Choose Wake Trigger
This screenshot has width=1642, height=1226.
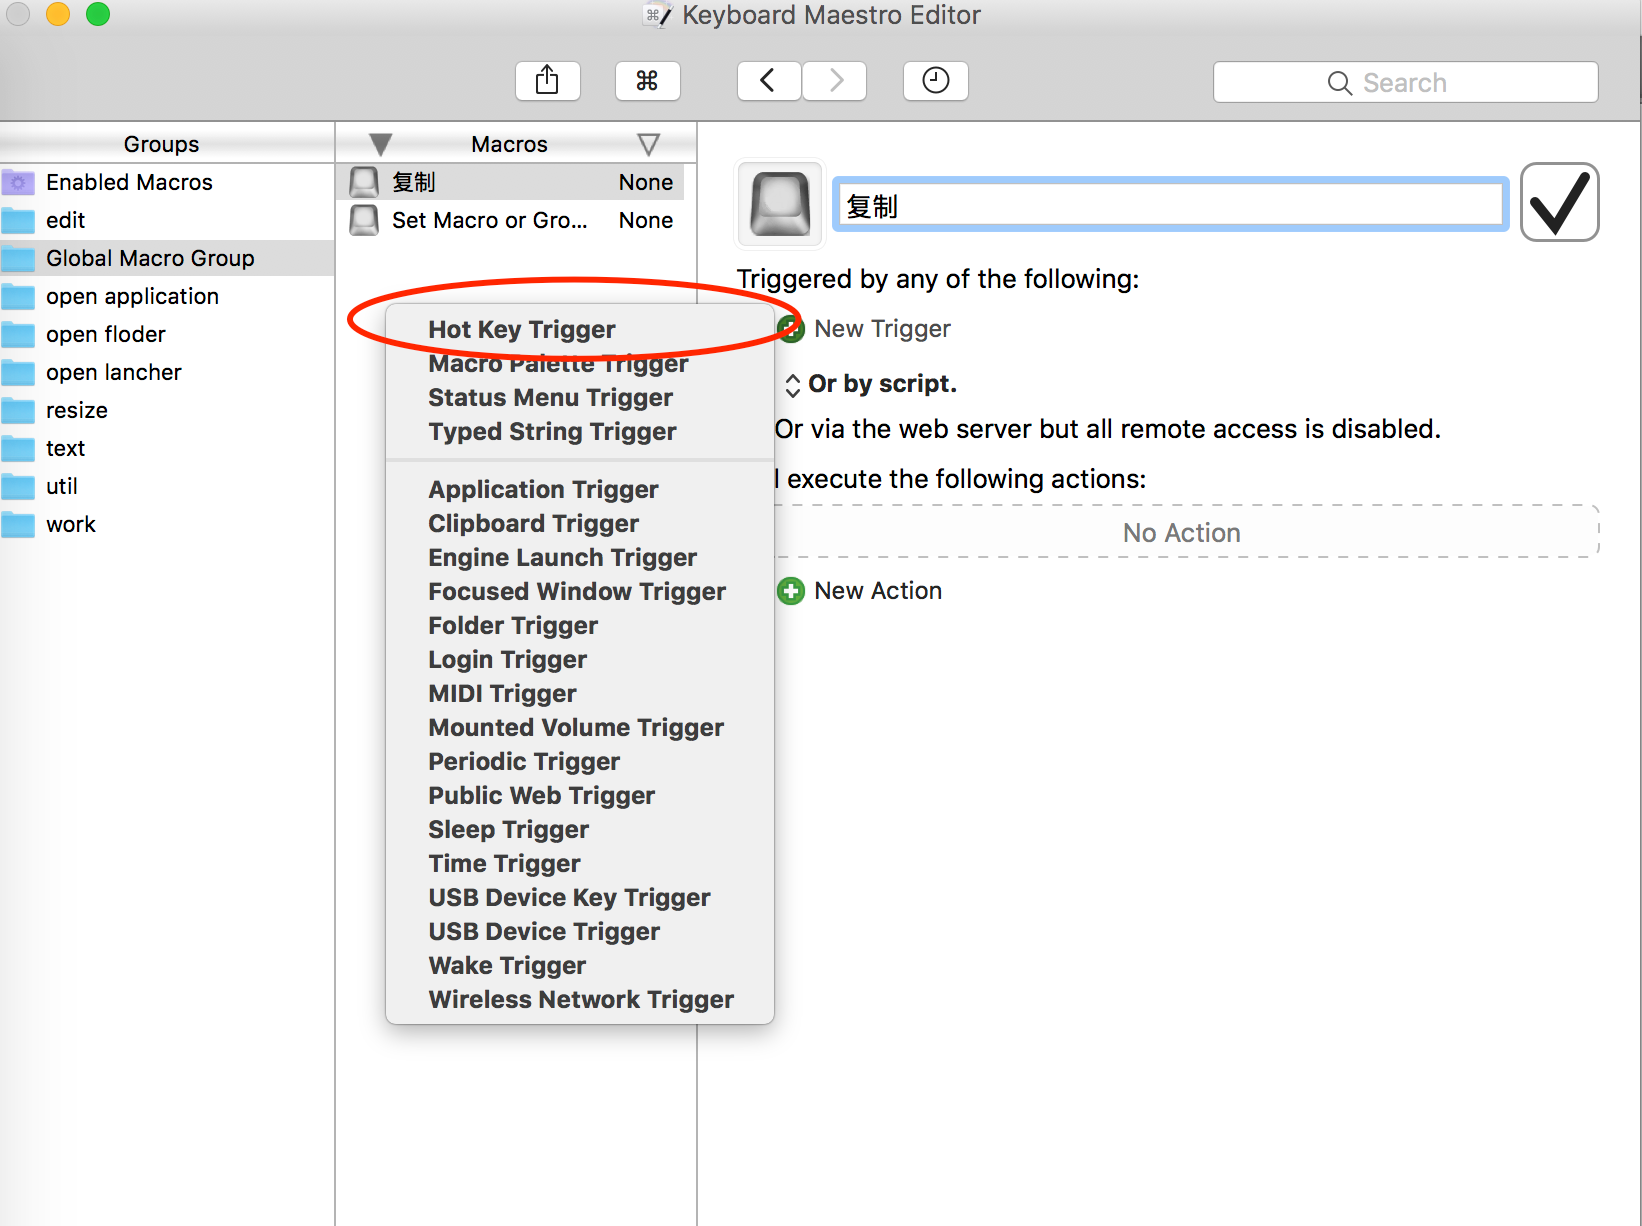[580, 965]
